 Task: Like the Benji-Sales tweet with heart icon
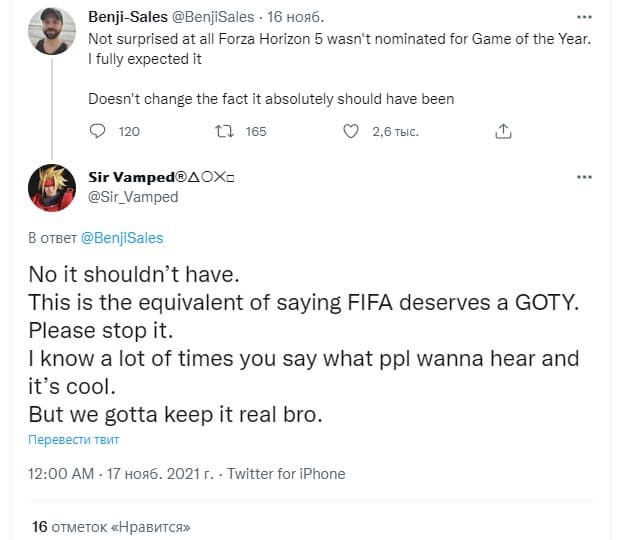click(x=351, y=131)
